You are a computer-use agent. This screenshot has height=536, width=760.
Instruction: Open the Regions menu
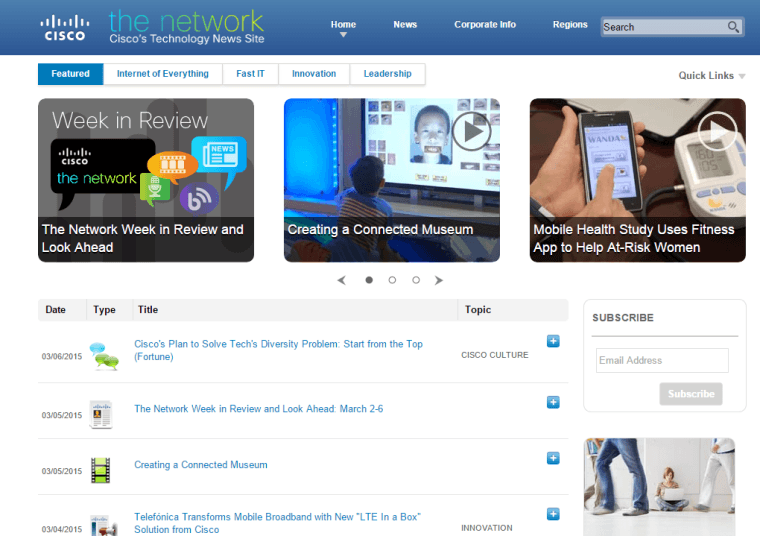coord(570,24)
